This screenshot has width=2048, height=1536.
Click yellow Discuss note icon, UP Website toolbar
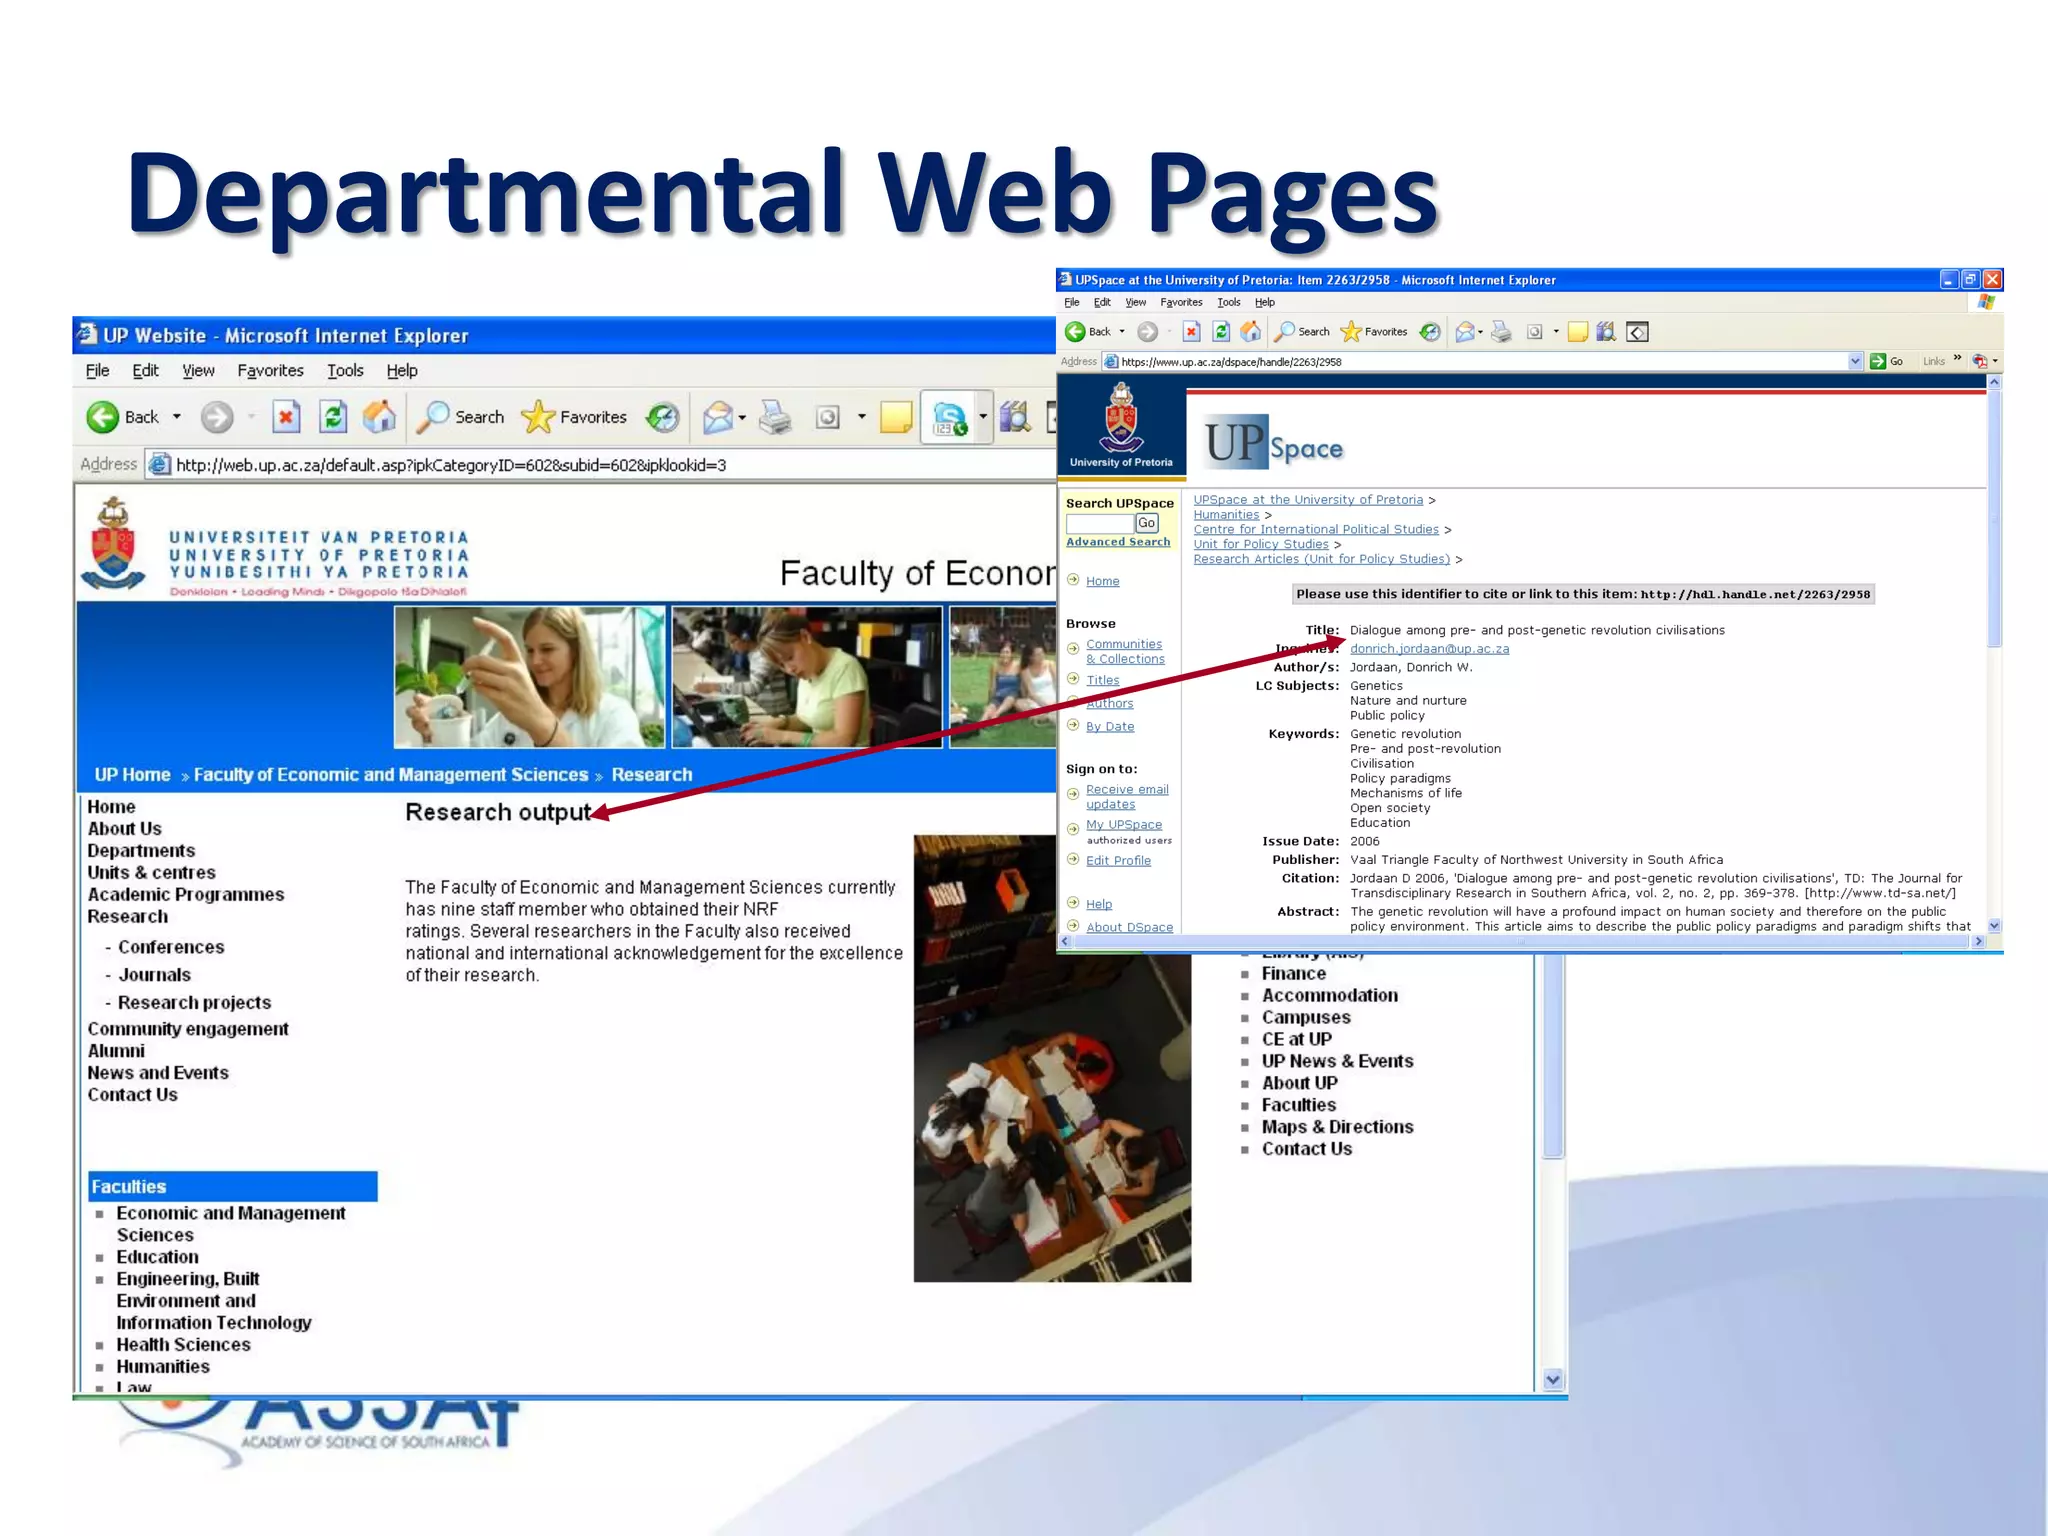(x=896, y=417)
